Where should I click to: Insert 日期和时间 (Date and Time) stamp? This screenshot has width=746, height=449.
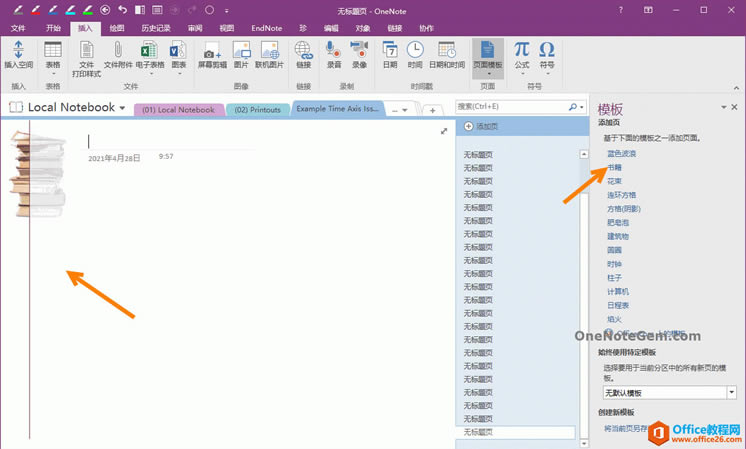[x=447, y=55]
